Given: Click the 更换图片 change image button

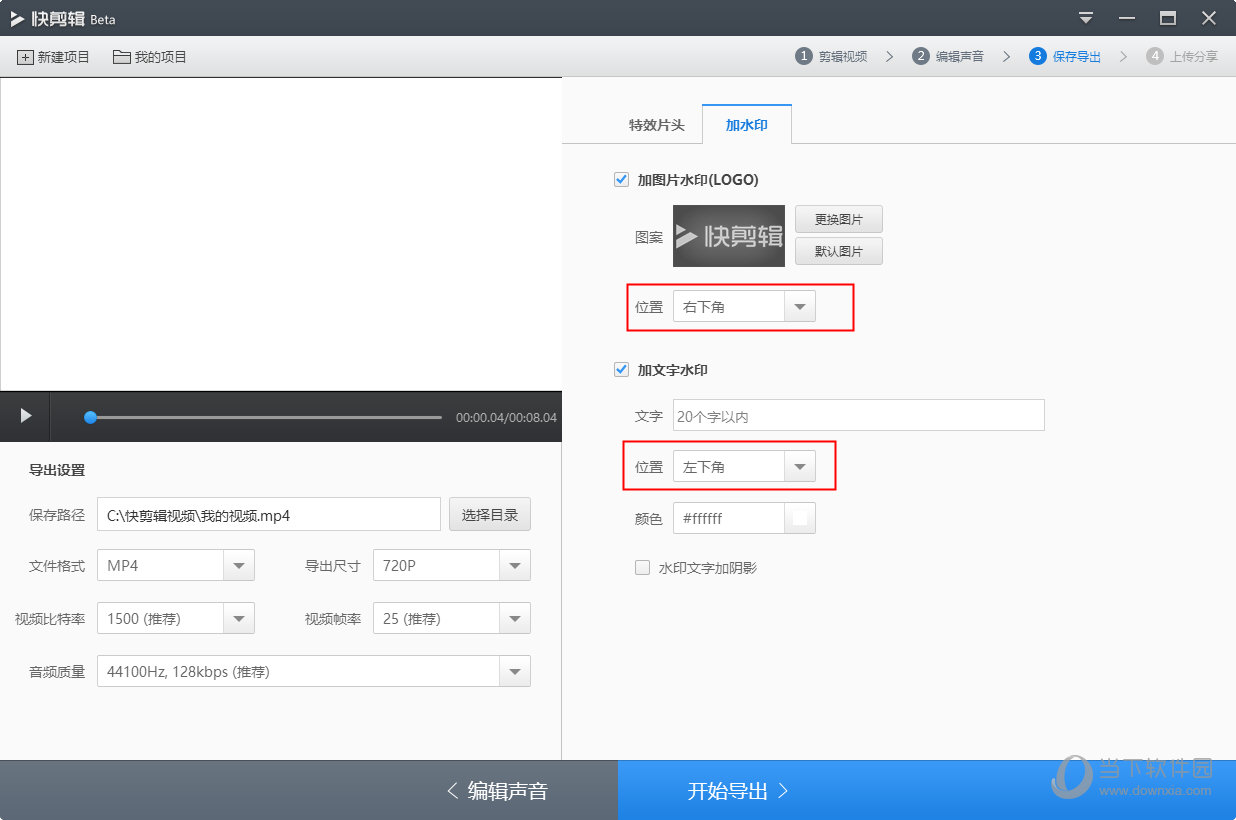Looking at the screenshot, I should 838,219.
